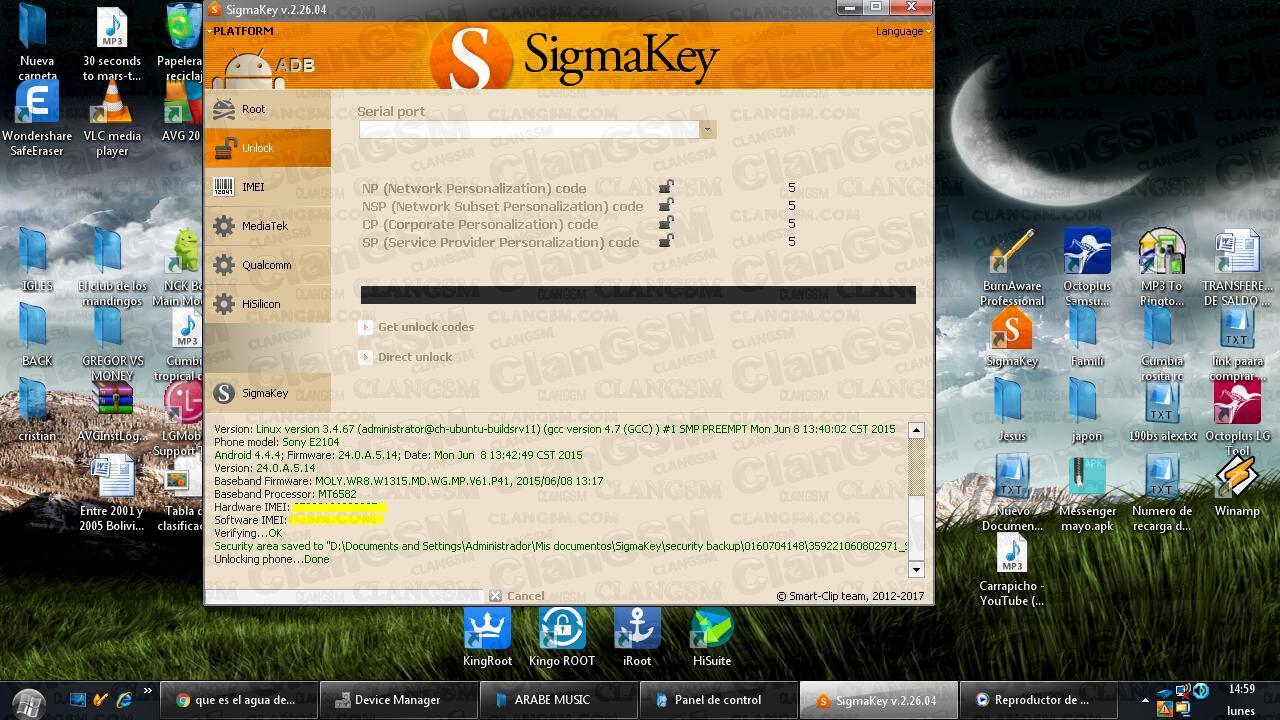Open SigmaKey desktop shortcut
Viewport: 1280px width, 720px height.
[x=1012, y=338]
